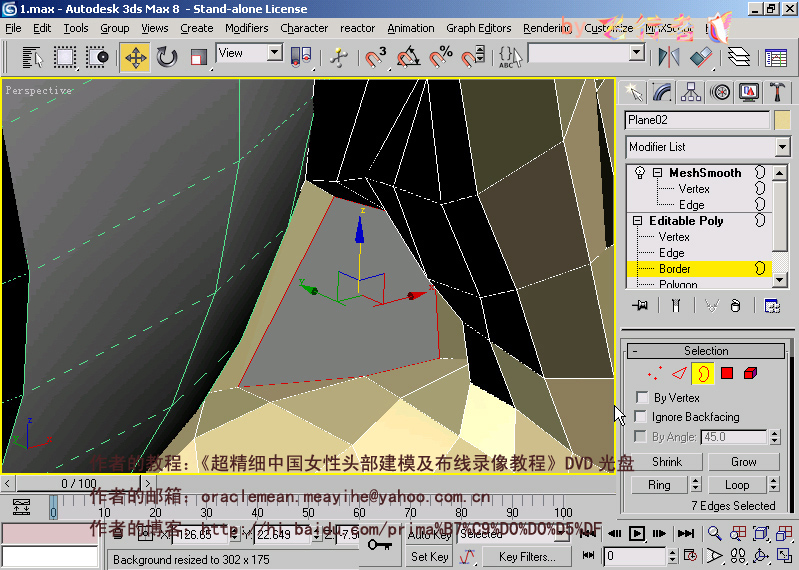Toggle MeshSmooth modifier light bulb
Image resolution: width=799 pixels, height=570 pixels.
click(x=640, y=173)
